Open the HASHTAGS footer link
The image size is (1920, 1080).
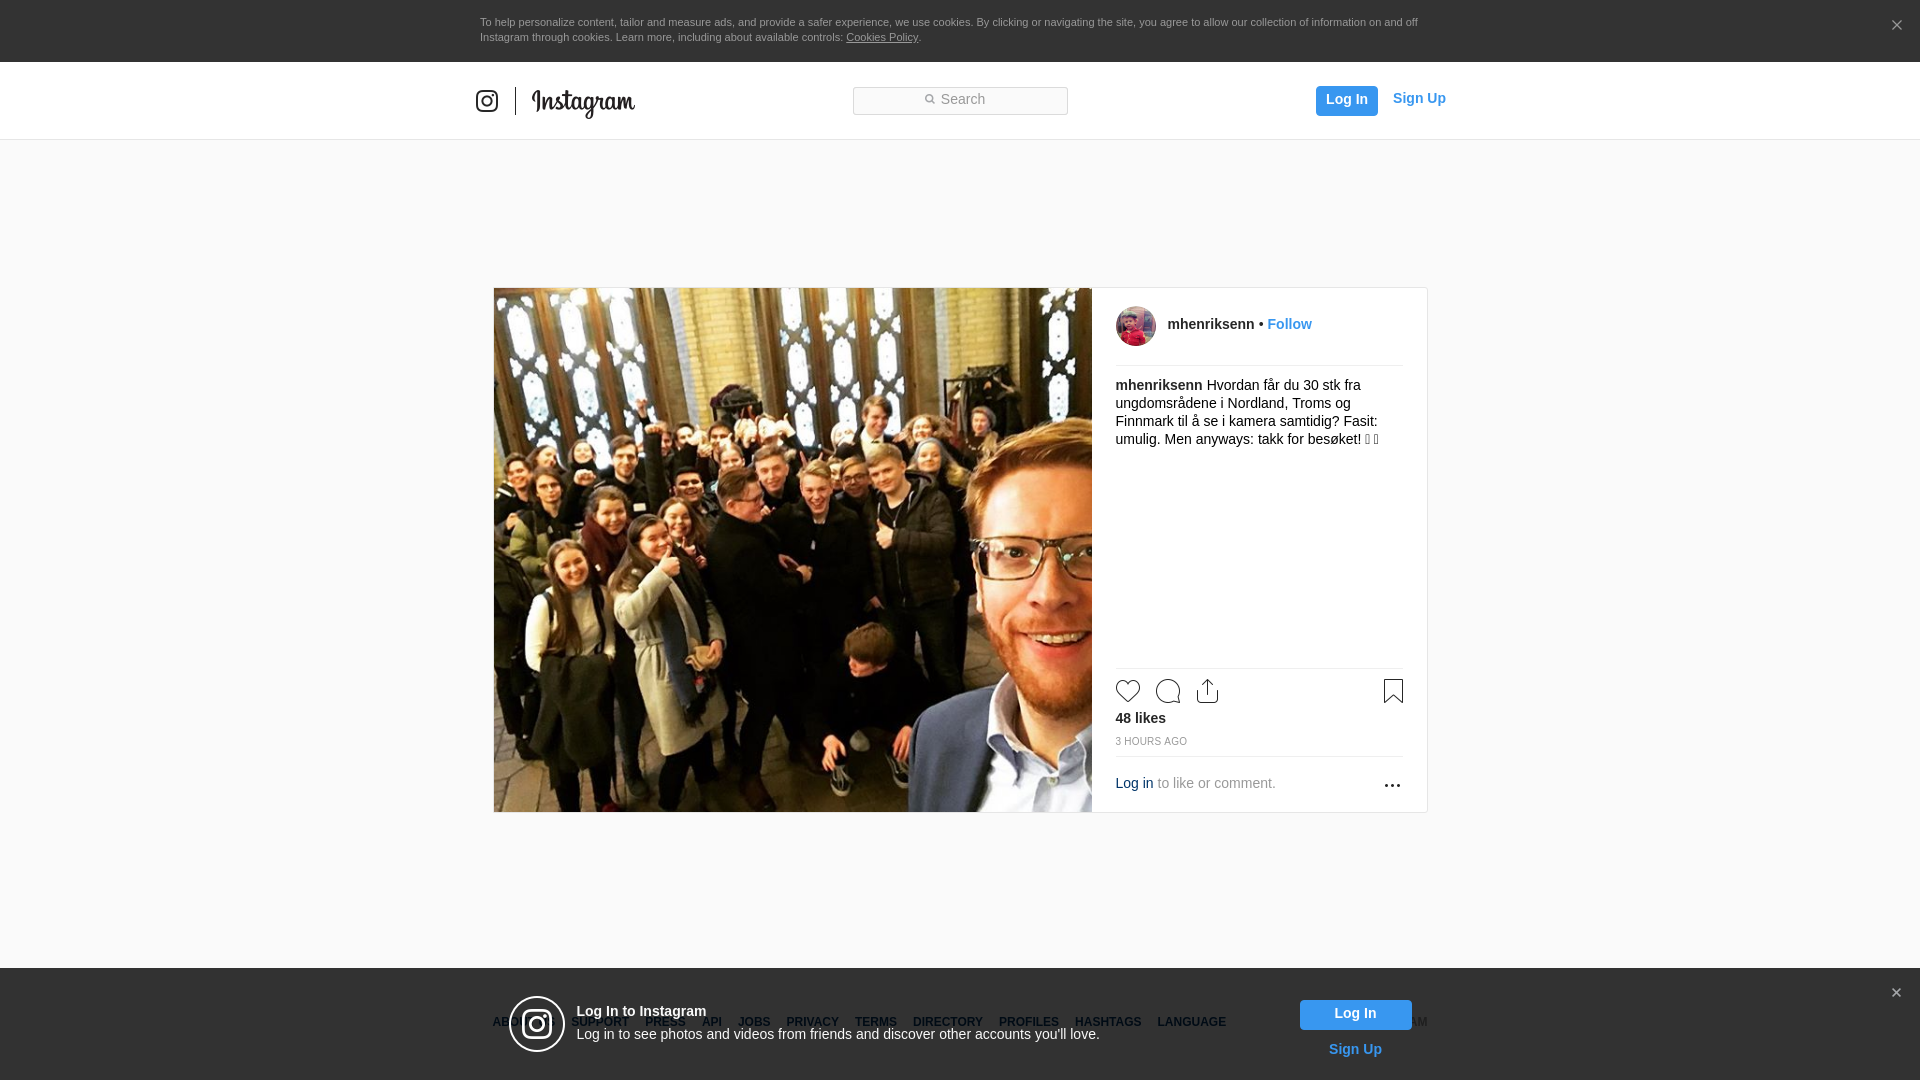click(x=1107, y=1022)
